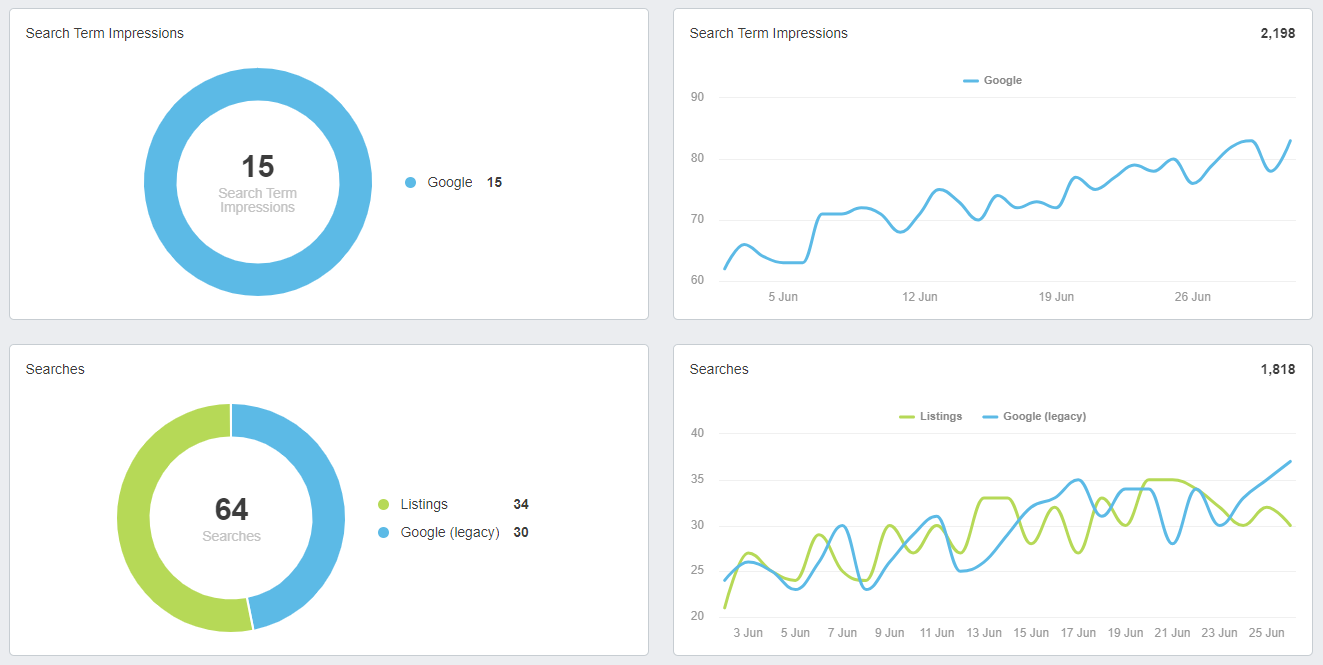Click the 13 Jun label on the Searches chart axis
The image size is (1323, 665).
(x=984, y=633)
